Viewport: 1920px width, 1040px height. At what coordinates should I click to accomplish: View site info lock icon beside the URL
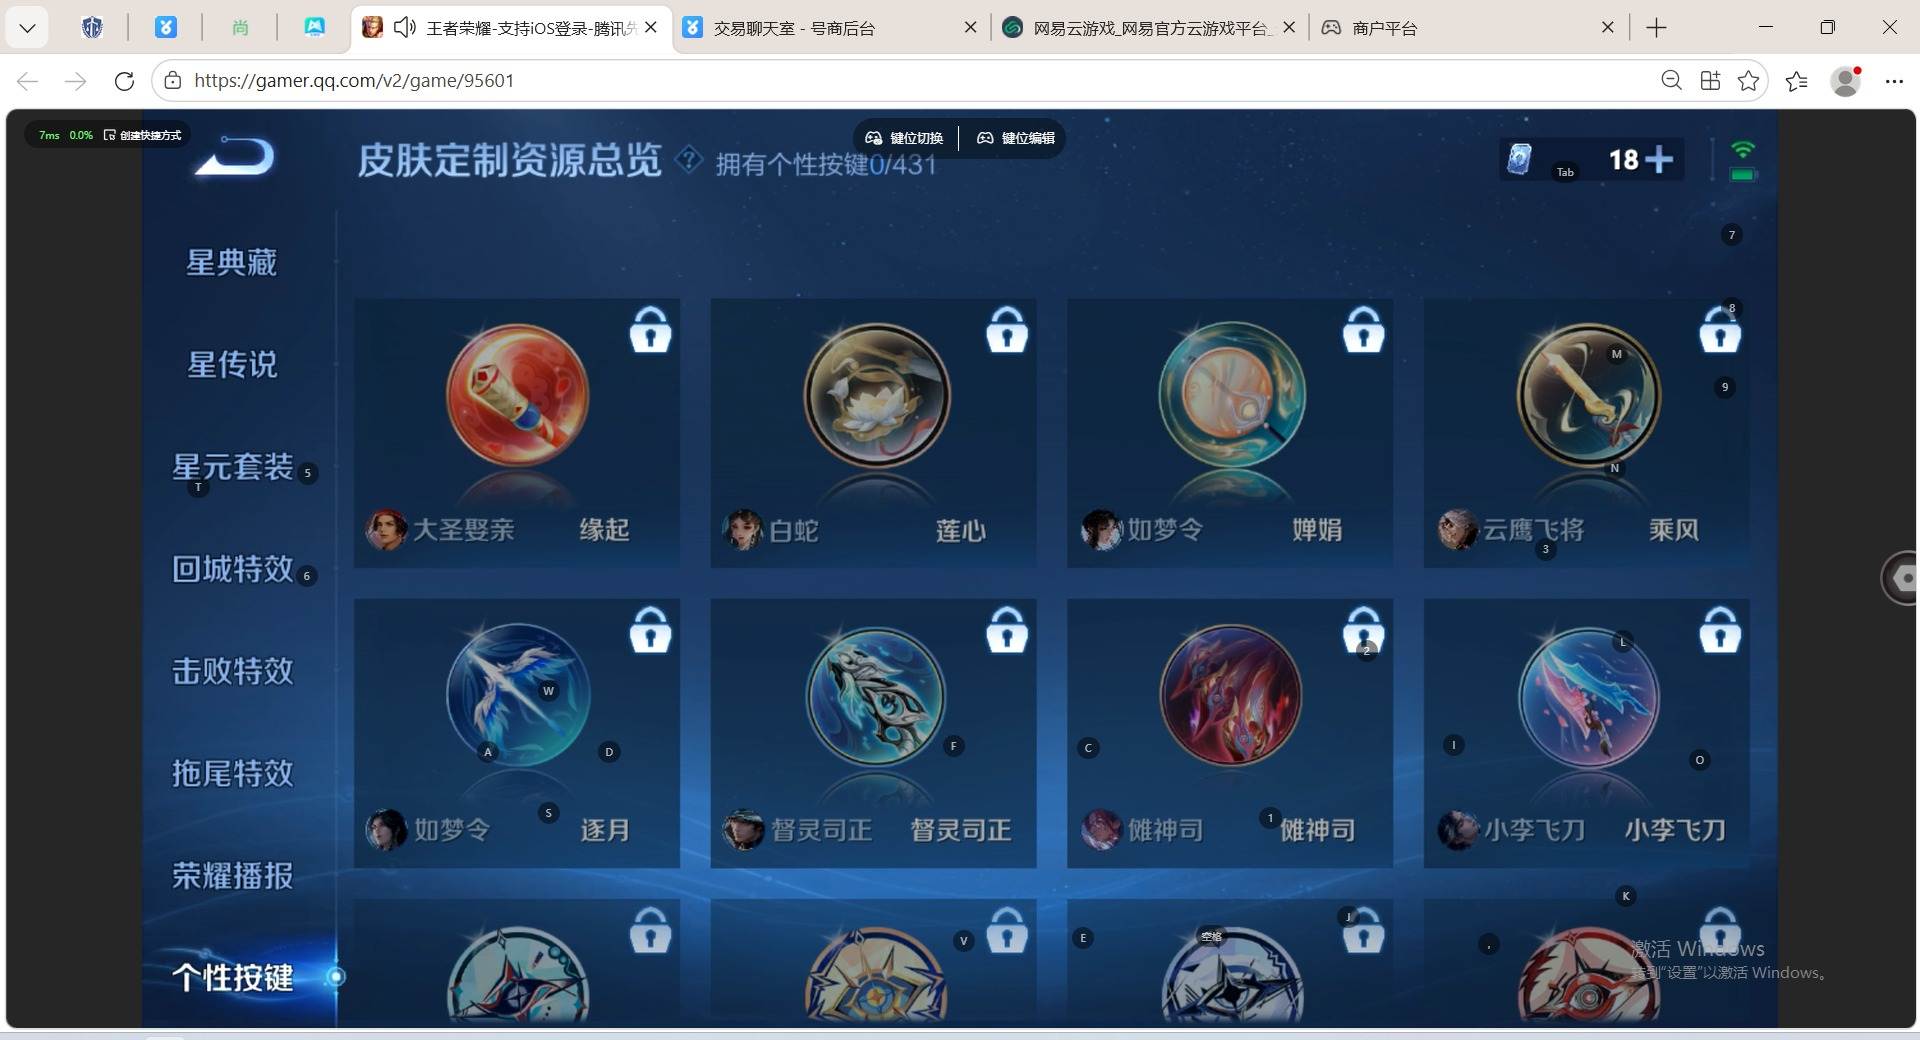(x=173, y=81)
